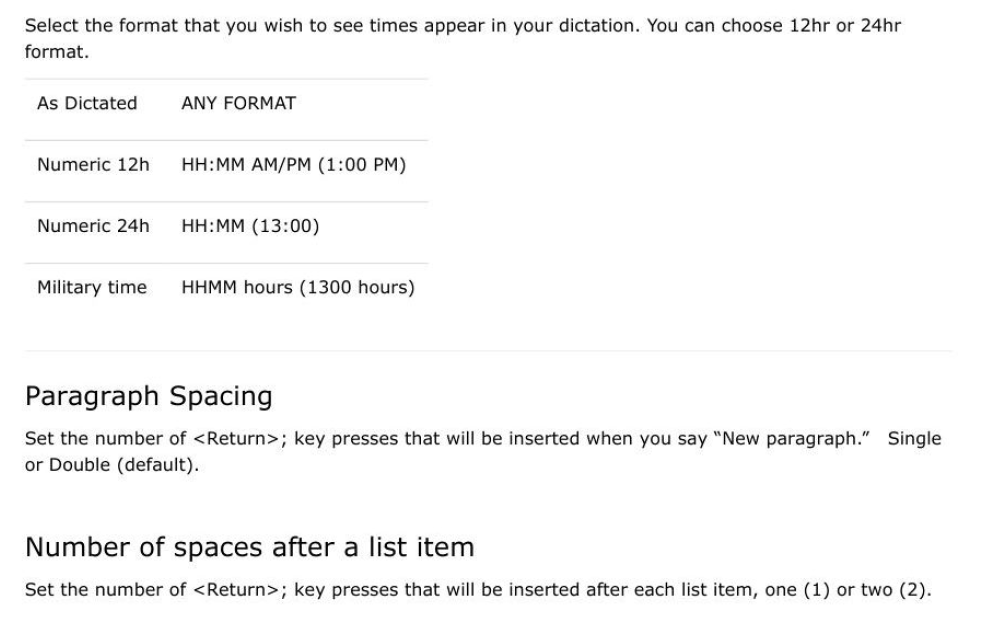Select the 'ANY FORMAT' cell text
This screenshot has width=984, height=627.
point(238,103)
